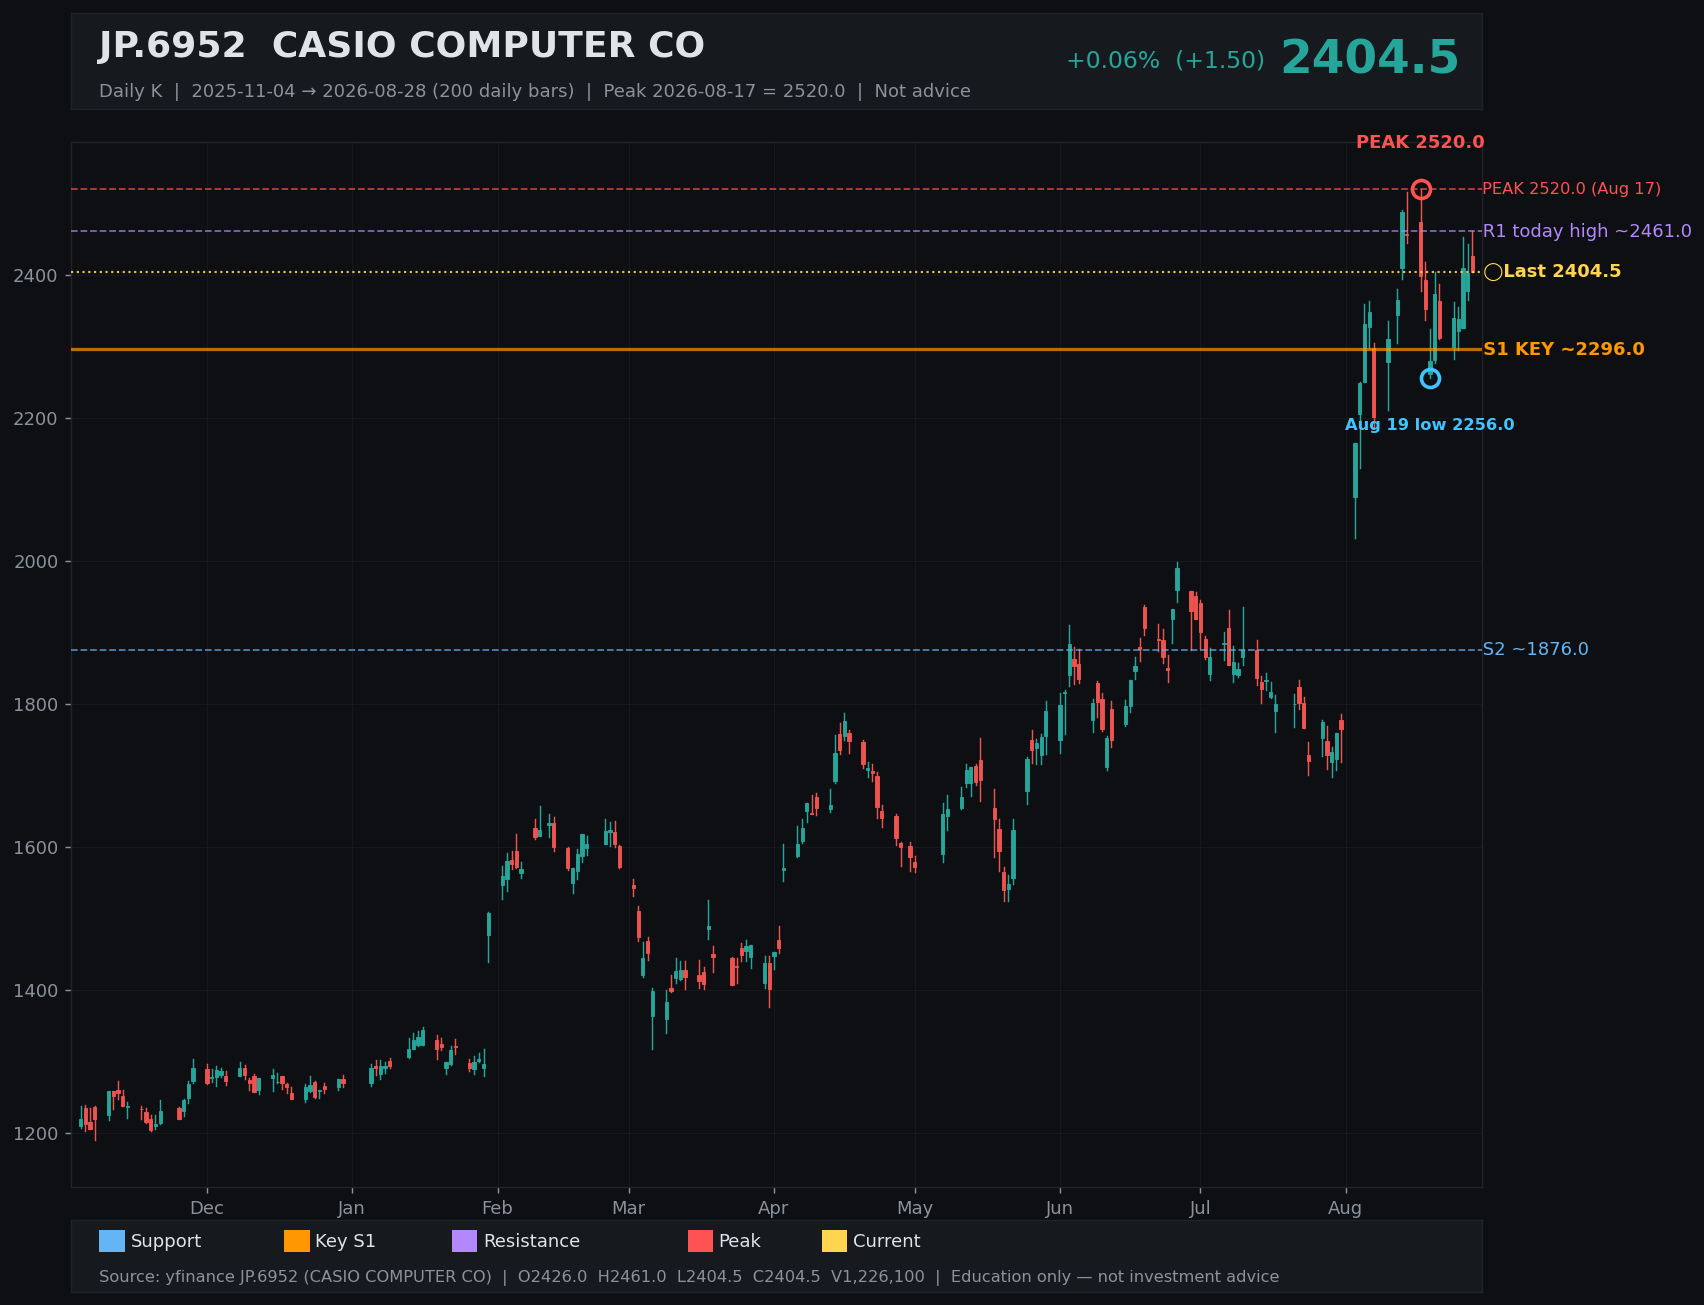Click the 1600 y-axis tick label
Screen dimensions: 1704x1305
pyautogui.click(x=36, y=848)
